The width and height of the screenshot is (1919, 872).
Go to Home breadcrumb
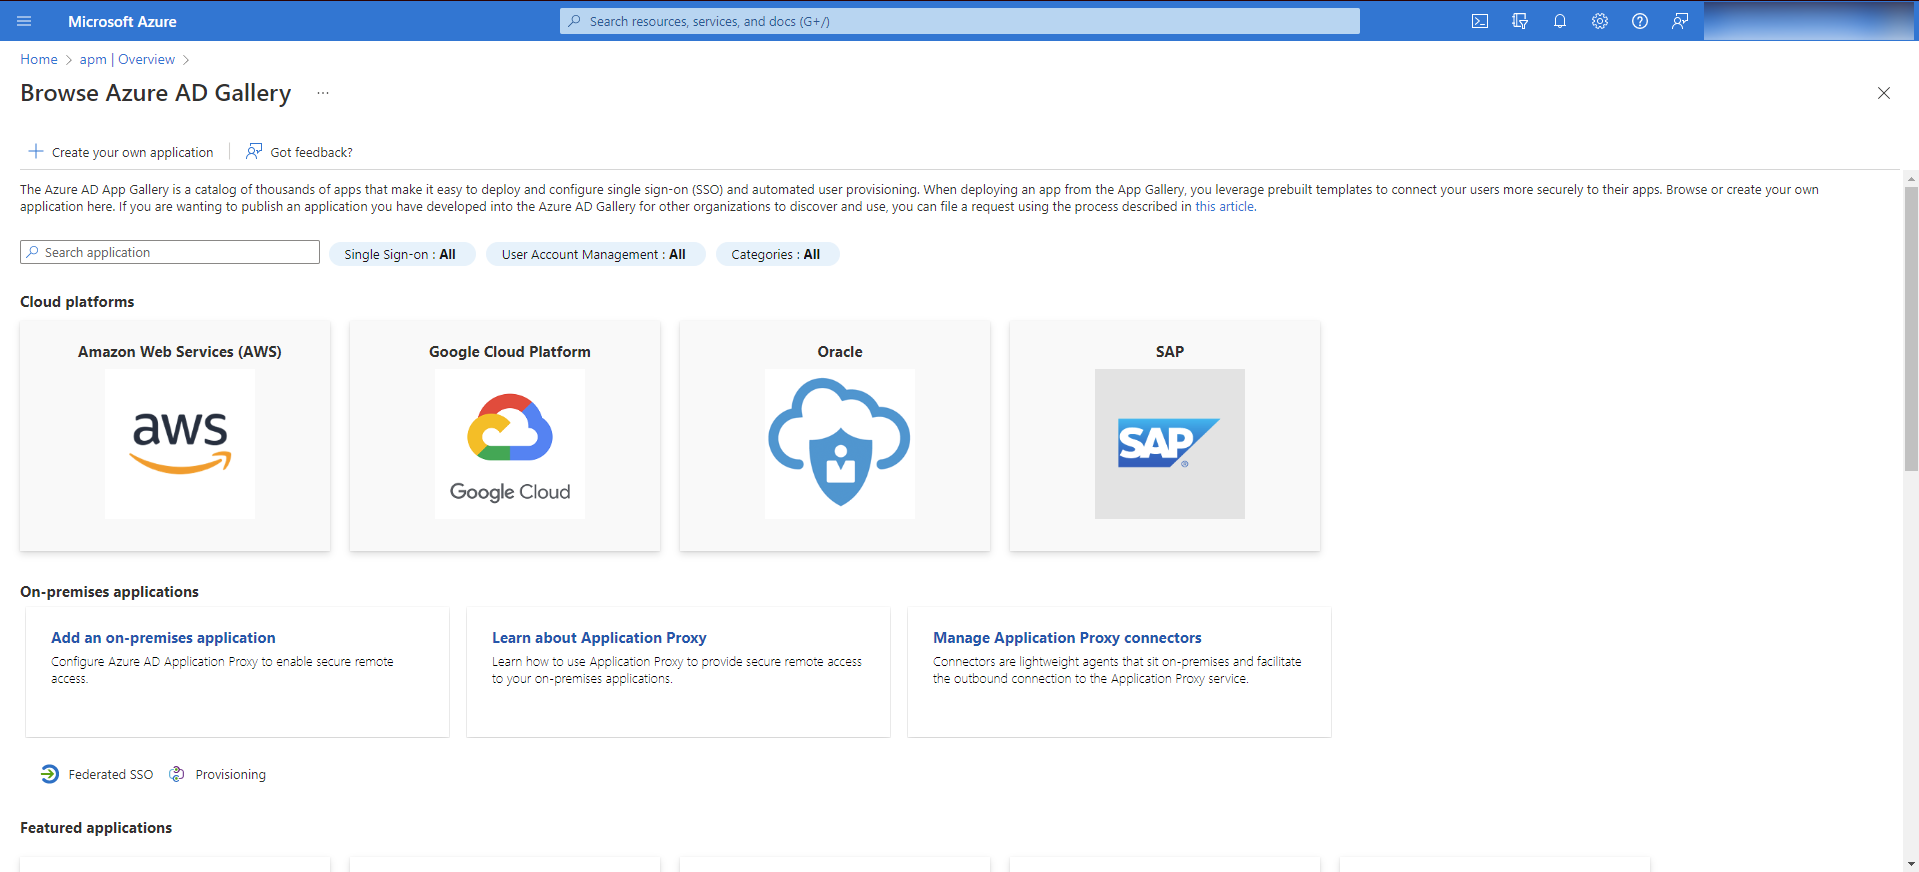(x=39, y=59)
